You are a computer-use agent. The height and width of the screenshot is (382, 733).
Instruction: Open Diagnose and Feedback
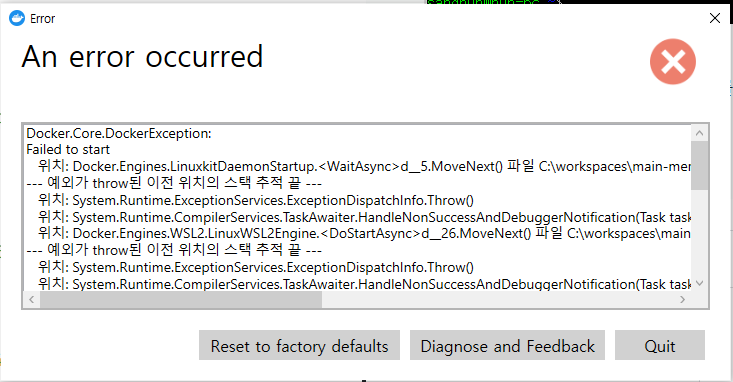(507, 346)
